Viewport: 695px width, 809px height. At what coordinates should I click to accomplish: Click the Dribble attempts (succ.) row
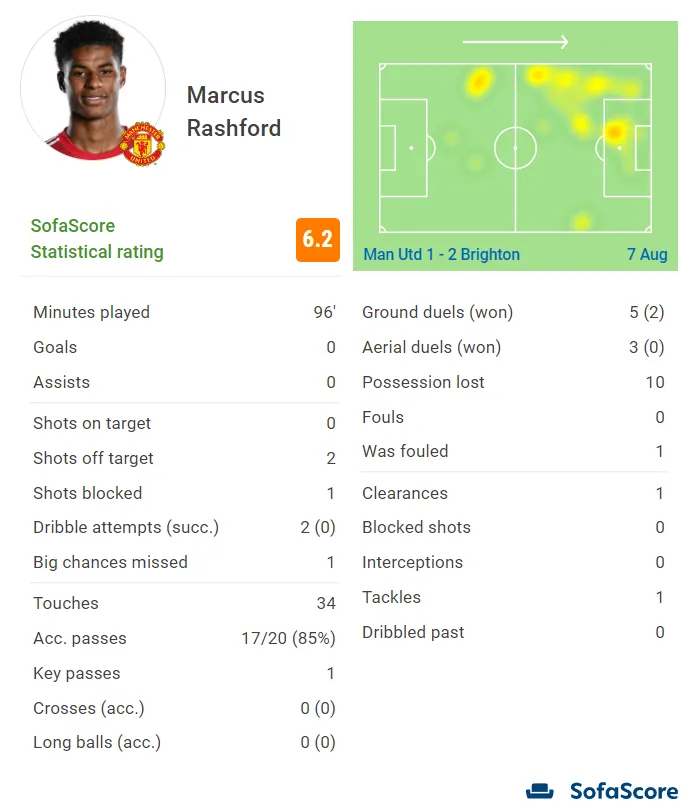coord(184,527)
